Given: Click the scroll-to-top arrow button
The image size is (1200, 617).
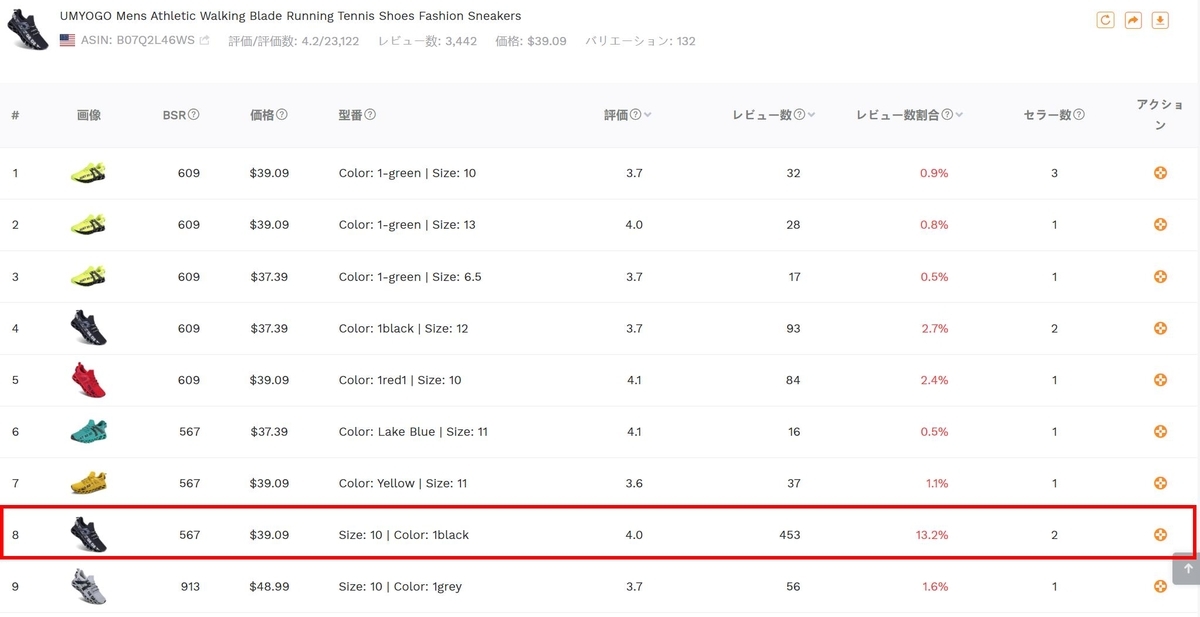Looking at the screenshot, I should click(x=1188, y=569).
